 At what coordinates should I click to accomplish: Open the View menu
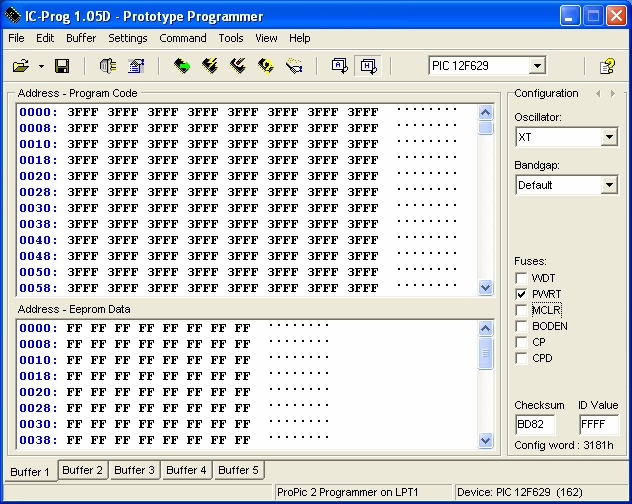[266, 38]
